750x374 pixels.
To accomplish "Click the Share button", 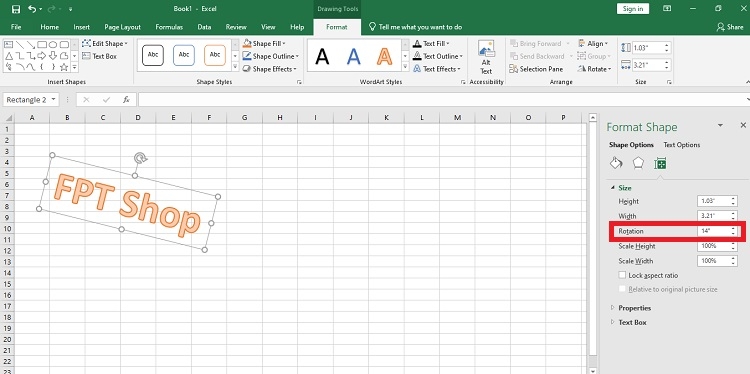I will (x=730, y=27).
